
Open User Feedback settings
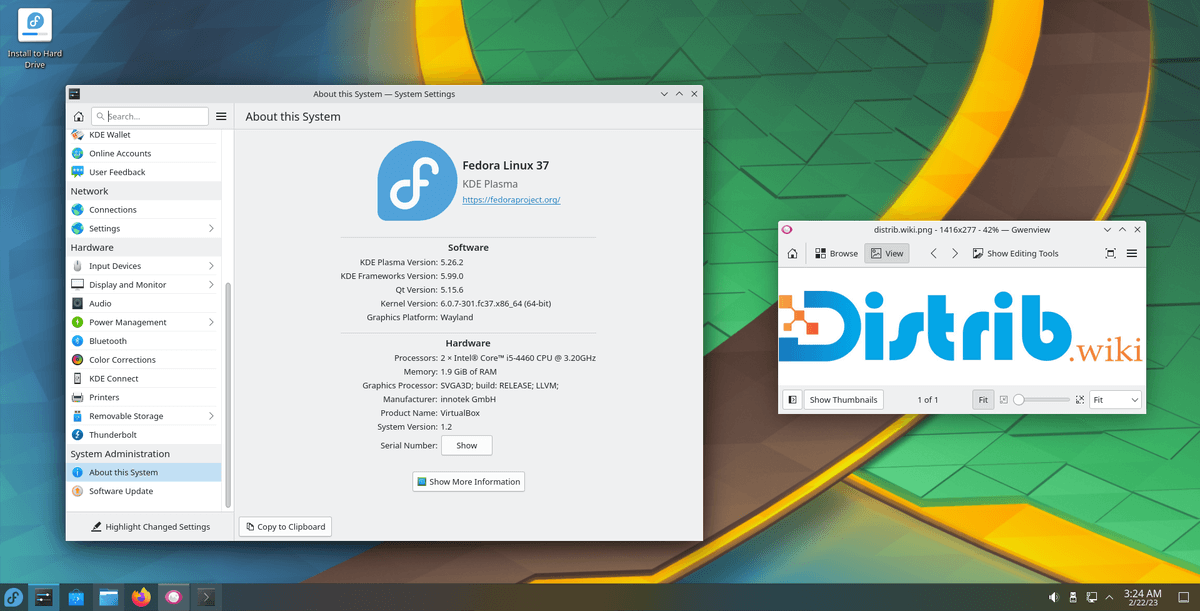point(144,172)
